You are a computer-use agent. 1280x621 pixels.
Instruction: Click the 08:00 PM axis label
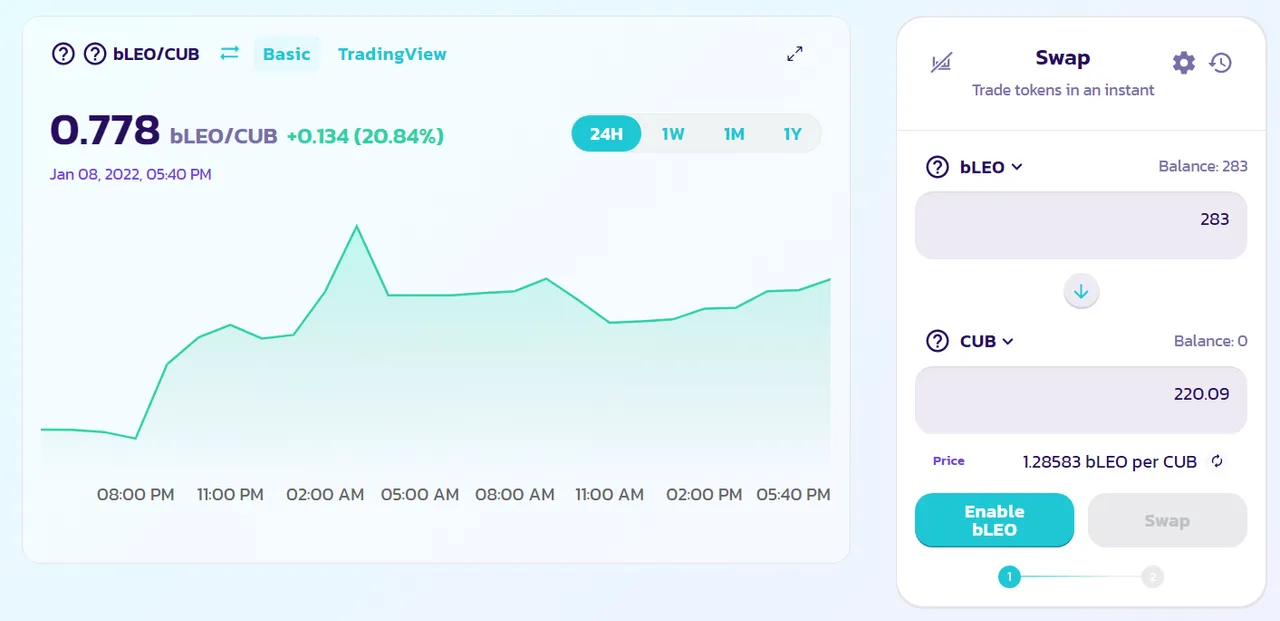pos(135,494)
